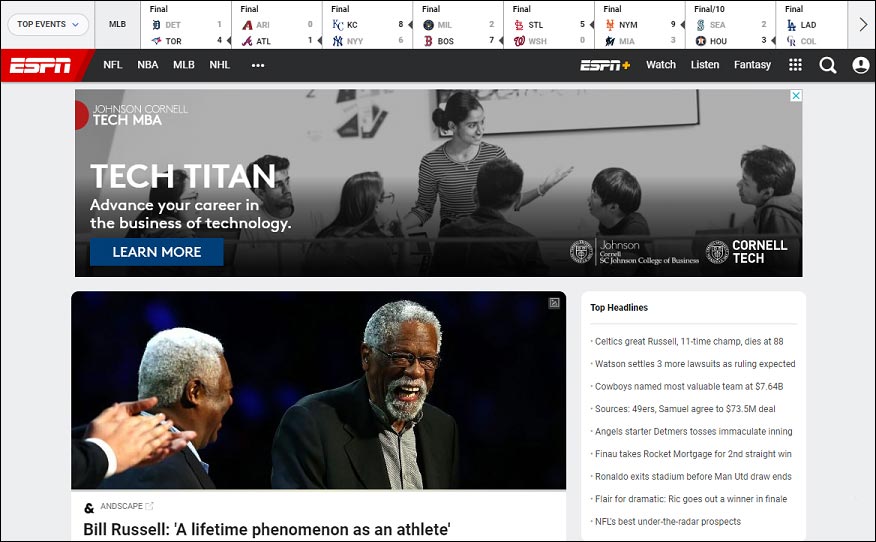This screenshot has width=876, height=542.
Task: Open 49ers Samuel $73.5M deal headline
Action: (685, 408)
